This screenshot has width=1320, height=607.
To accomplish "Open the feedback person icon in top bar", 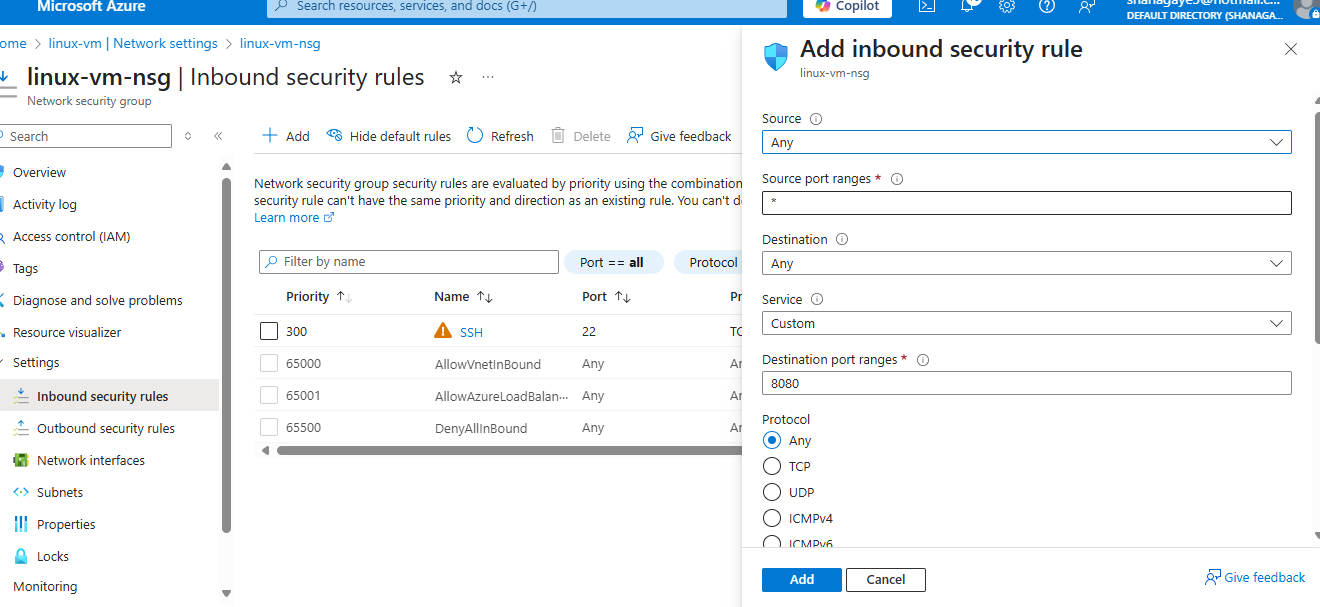I will (1086, 7).
